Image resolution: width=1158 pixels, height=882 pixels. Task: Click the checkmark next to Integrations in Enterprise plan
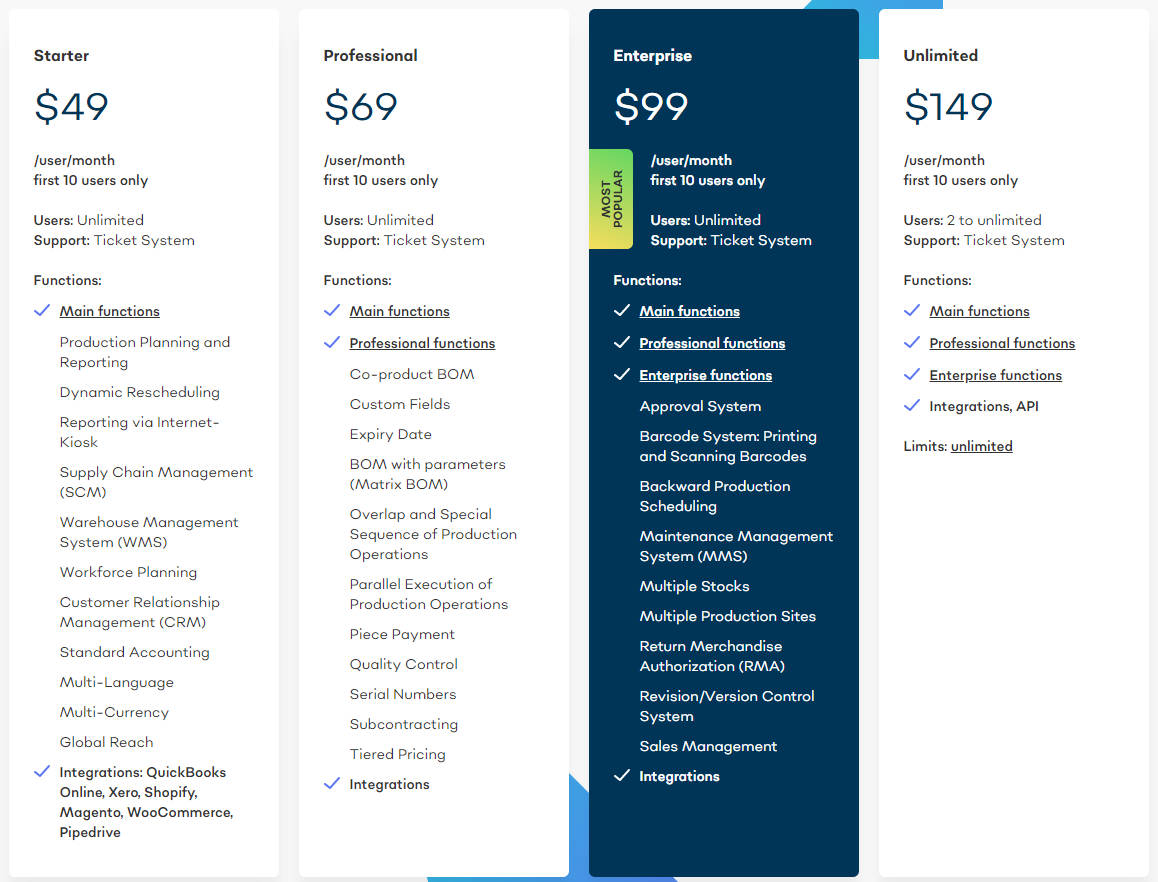621,776
